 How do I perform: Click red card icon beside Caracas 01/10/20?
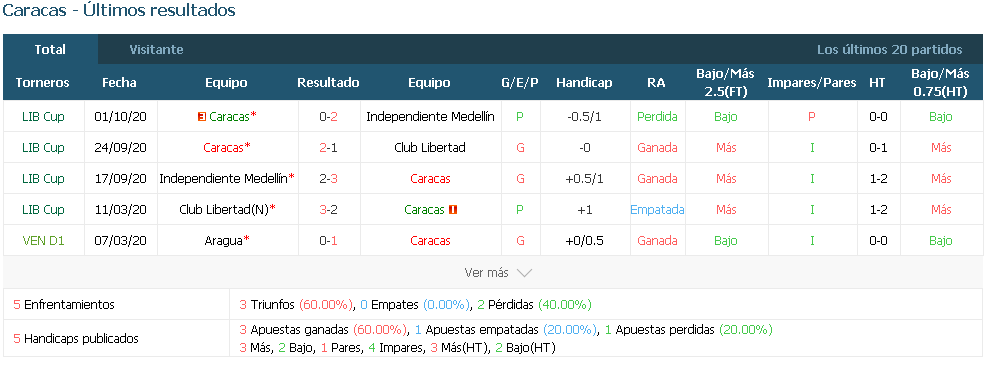click(x=201, y=117)
